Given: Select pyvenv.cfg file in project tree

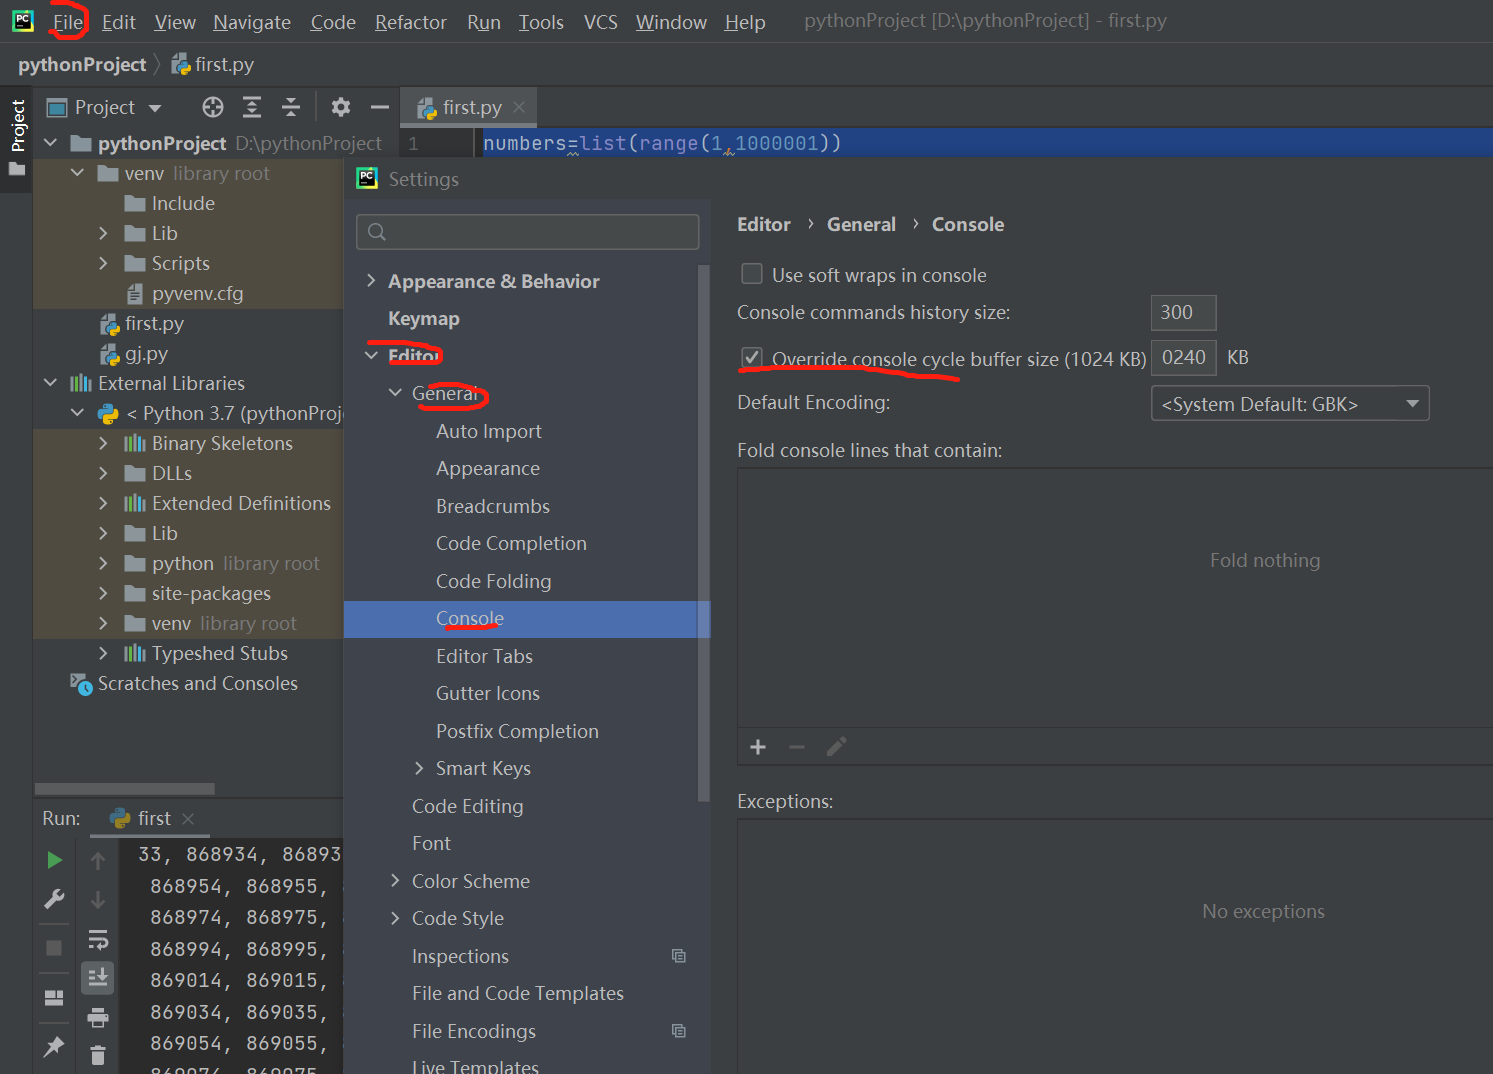Looking at the screenshot, I should (197, 293).
